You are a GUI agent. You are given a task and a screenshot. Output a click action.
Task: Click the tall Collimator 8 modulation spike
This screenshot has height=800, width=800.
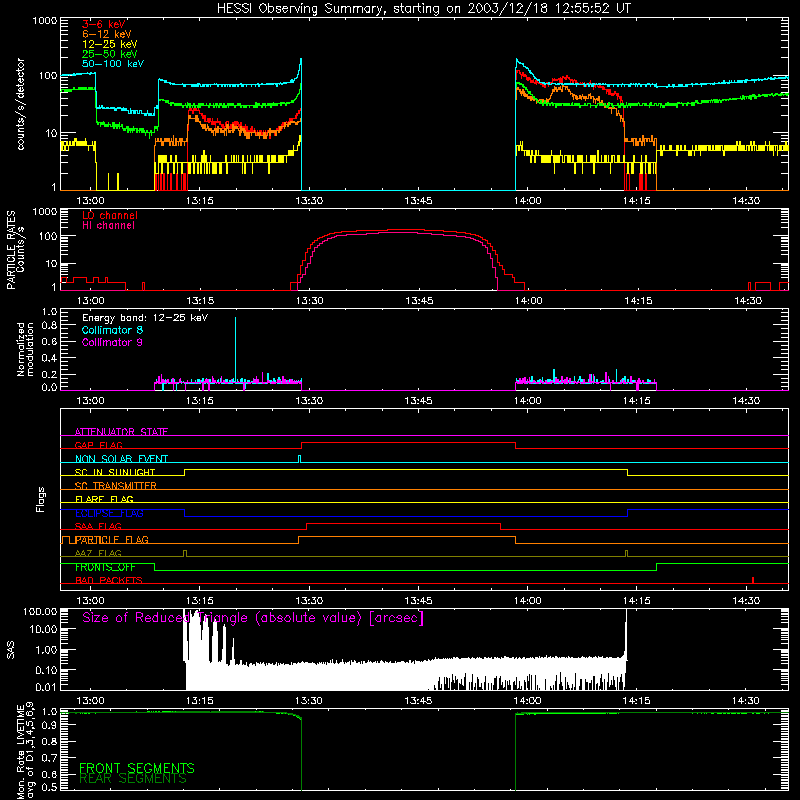(x=235, y=347)
